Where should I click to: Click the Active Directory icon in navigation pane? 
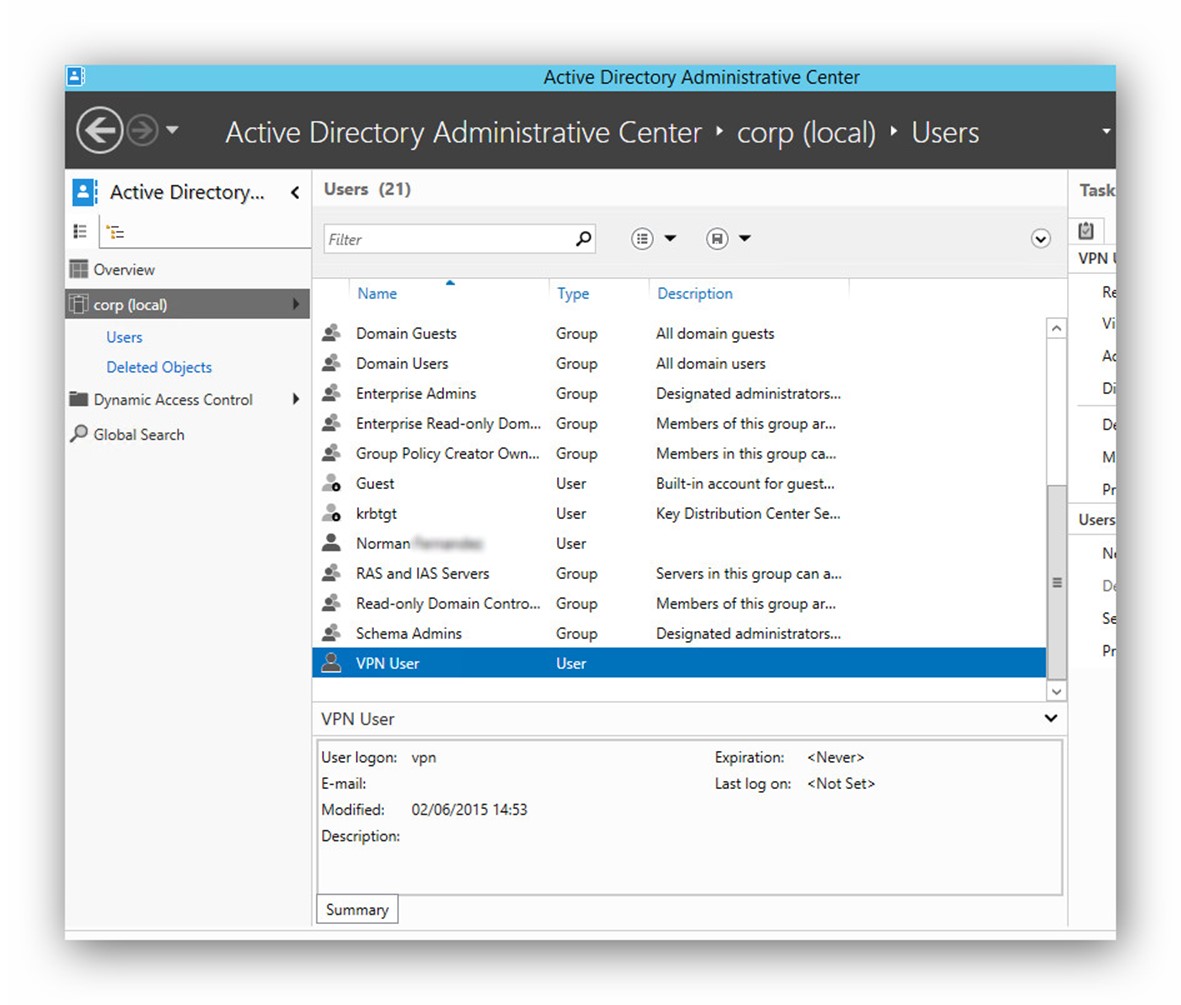[x=84, y=192]
